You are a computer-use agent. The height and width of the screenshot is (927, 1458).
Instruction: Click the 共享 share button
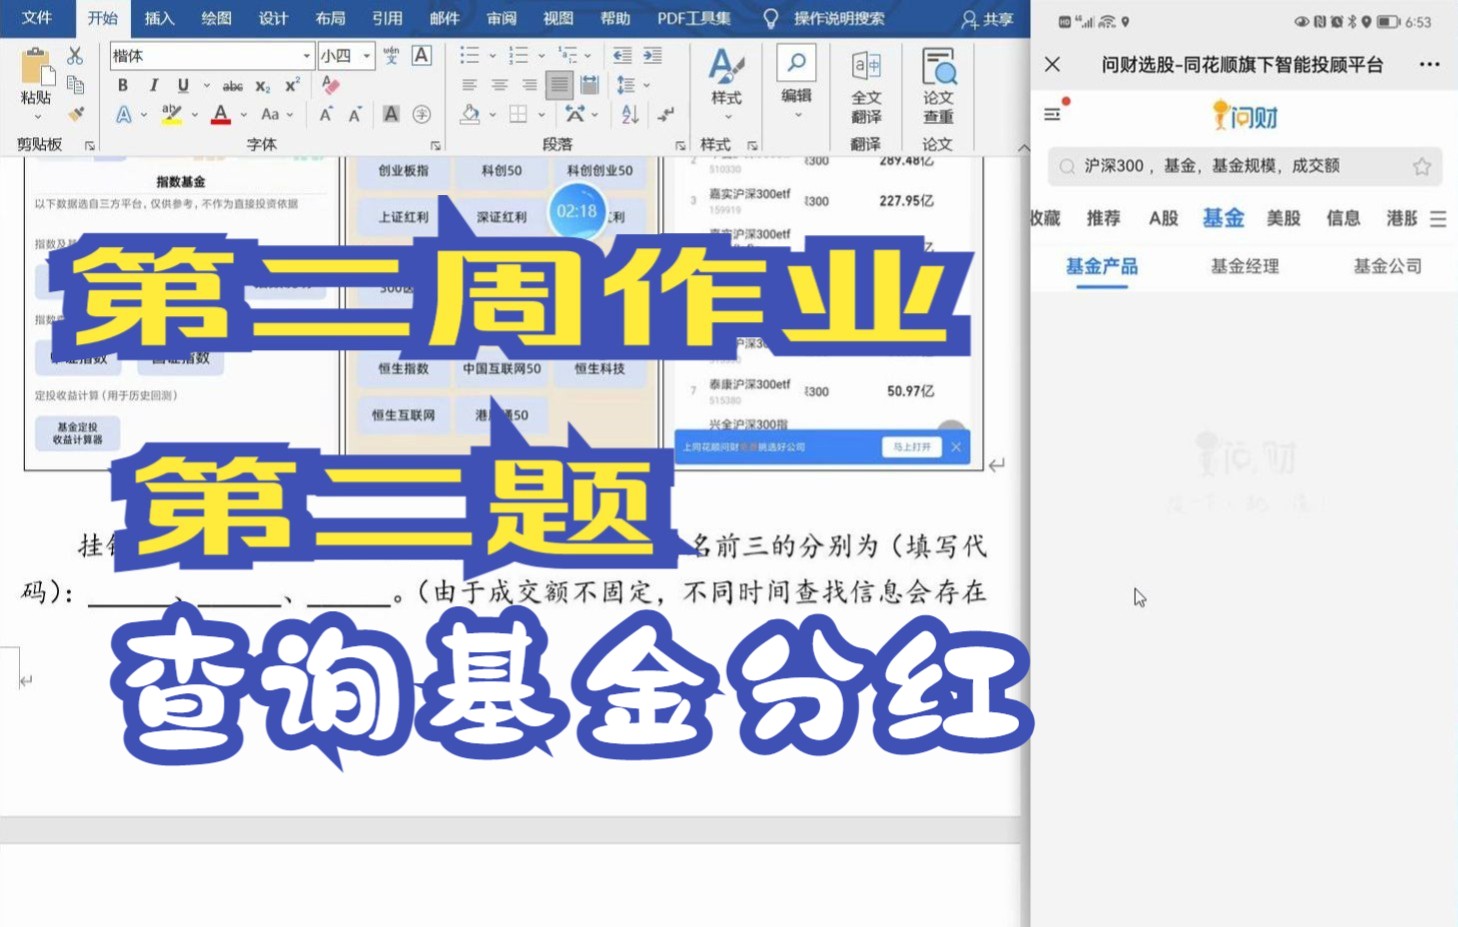[x=987, y=19]
